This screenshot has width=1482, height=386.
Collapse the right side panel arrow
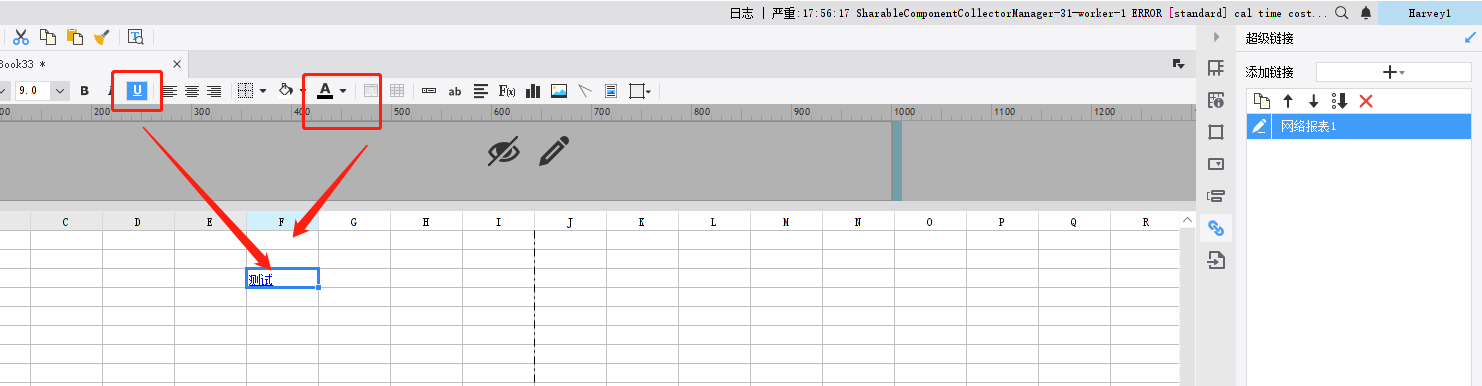1216,38
